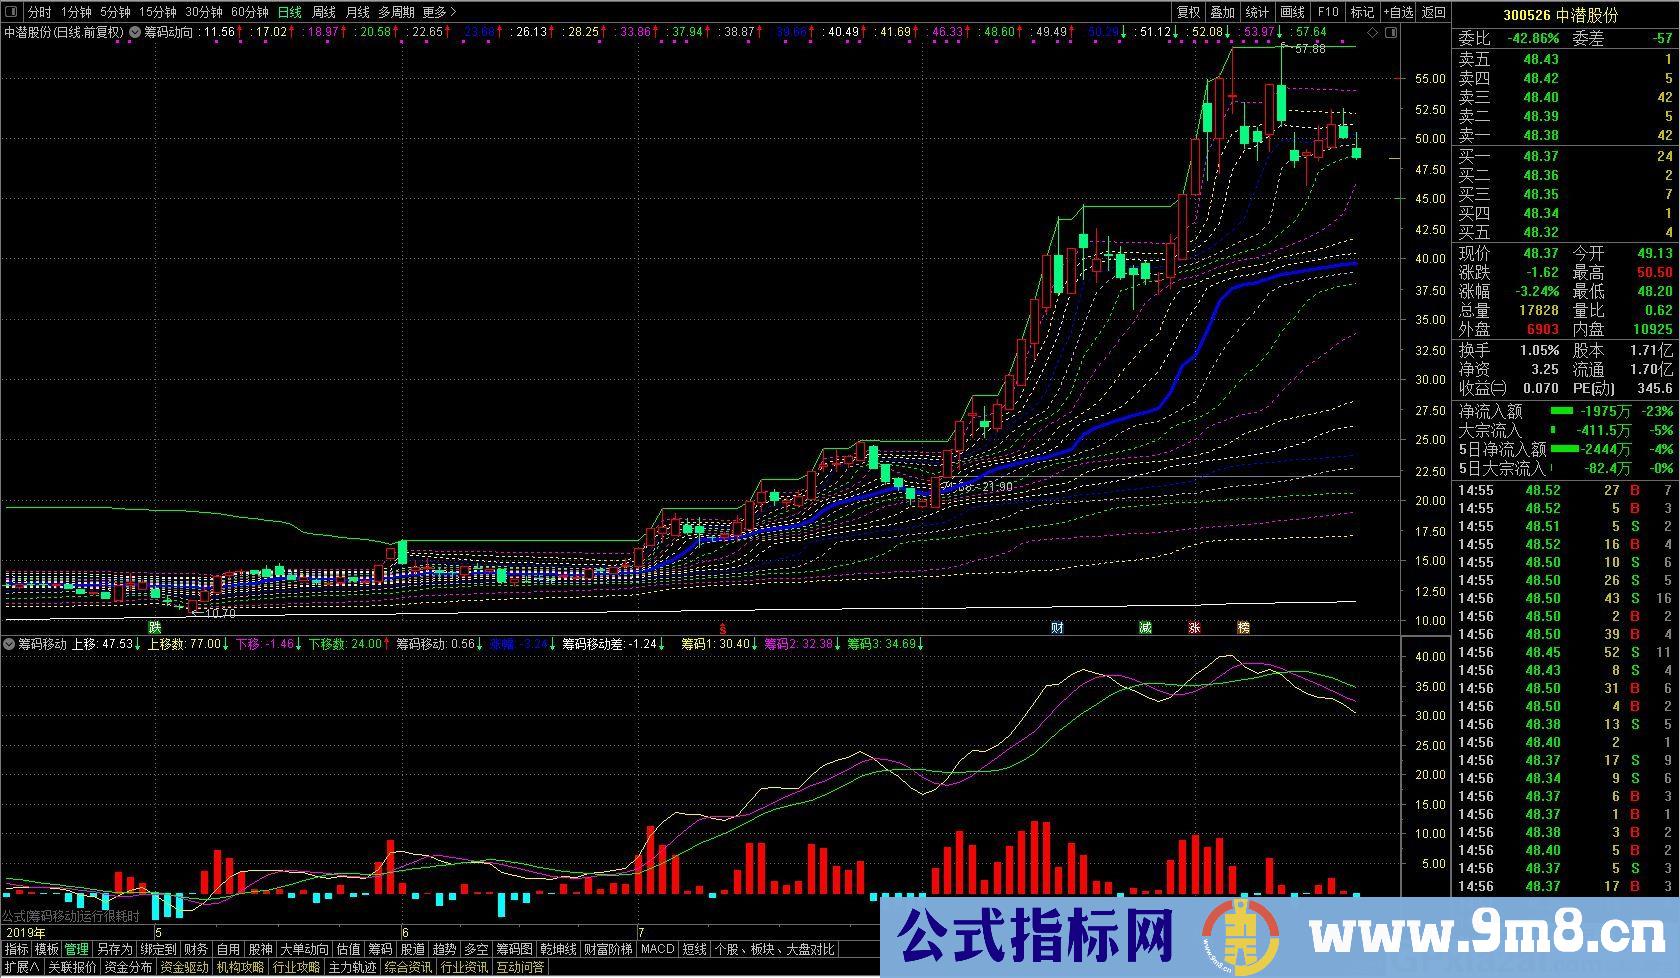Click the +自选 button
This screenshot has width=1680, height=978.
pos(1398,12)
